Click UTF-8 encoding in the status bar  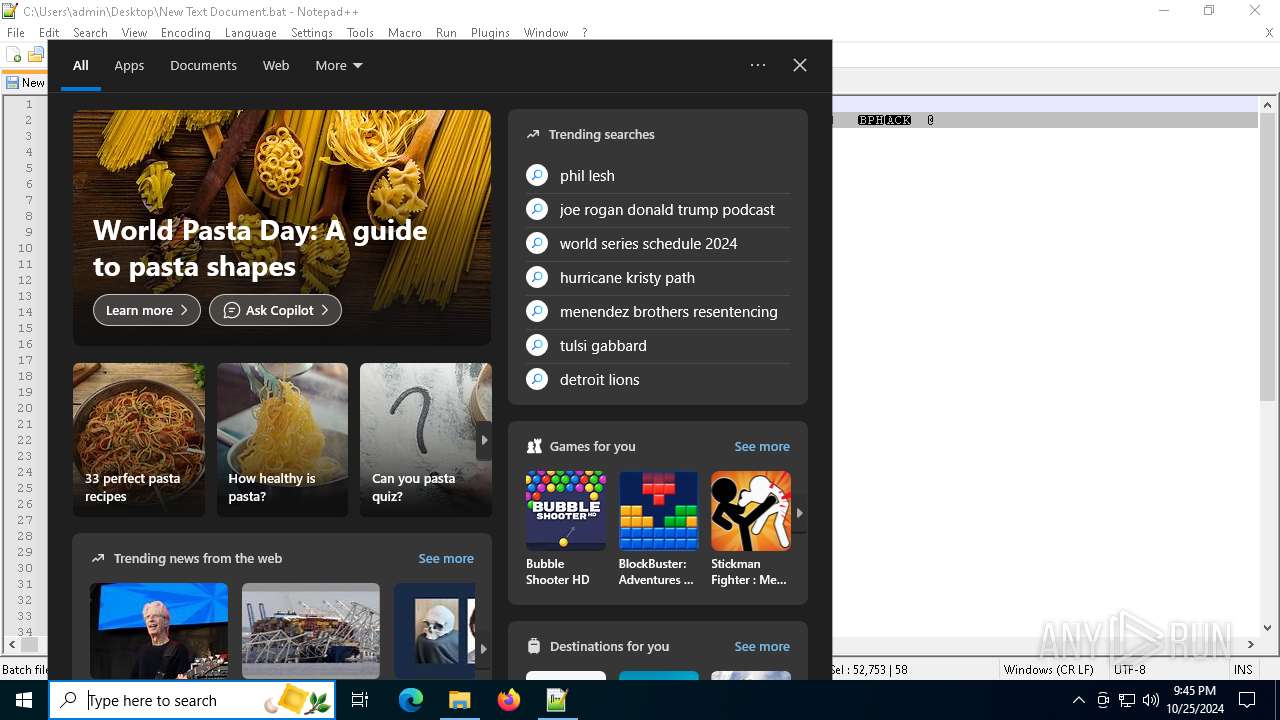pyautogui.click(x=1129, y=670)
